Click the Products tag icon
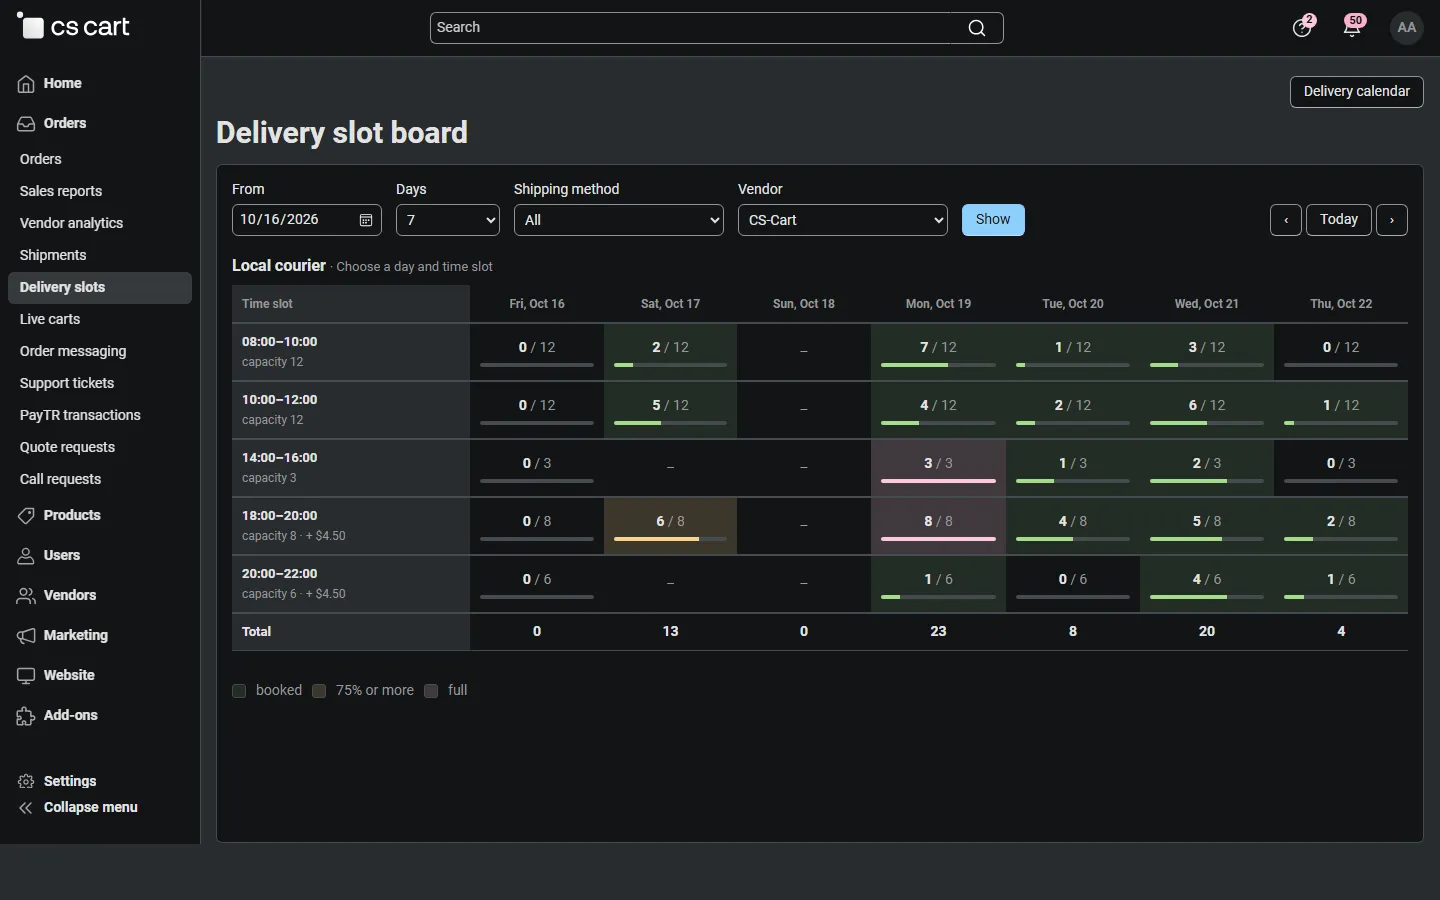This screenshot has width=1440, height=900. click(x=26, y=516)
